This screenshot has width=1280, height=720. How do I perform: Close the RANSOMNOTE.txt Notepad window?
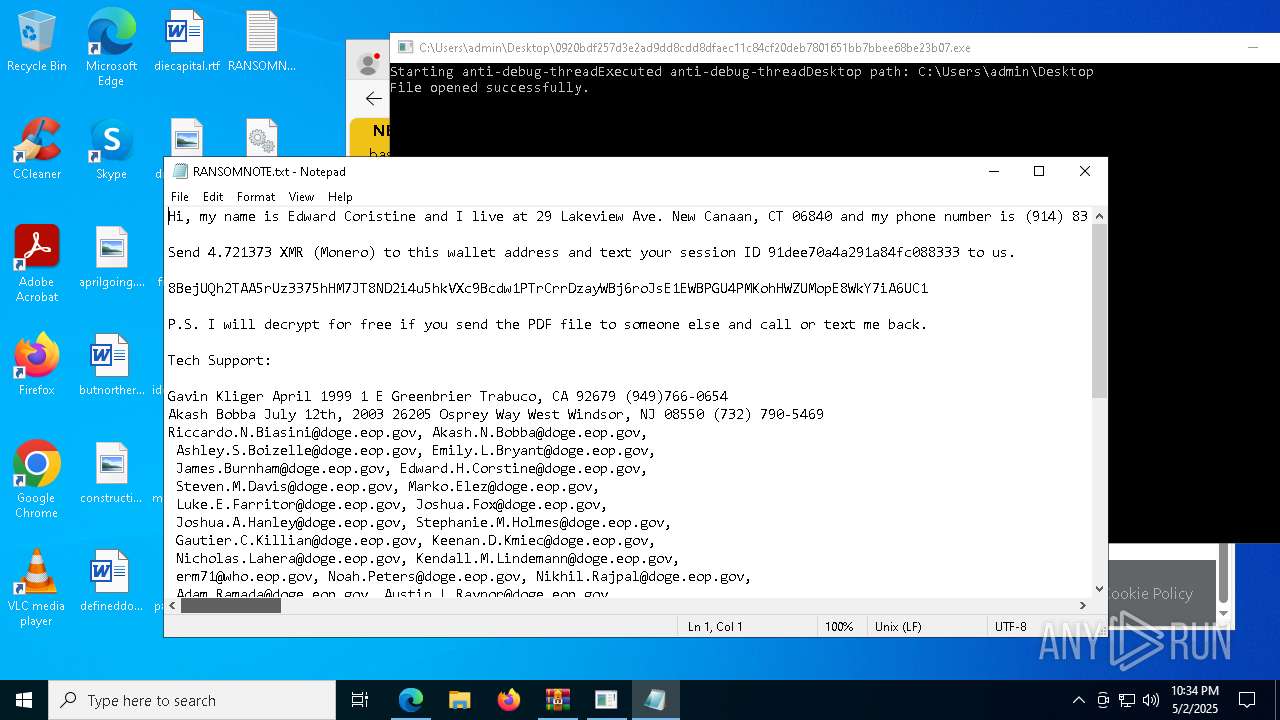[1085, 171]
